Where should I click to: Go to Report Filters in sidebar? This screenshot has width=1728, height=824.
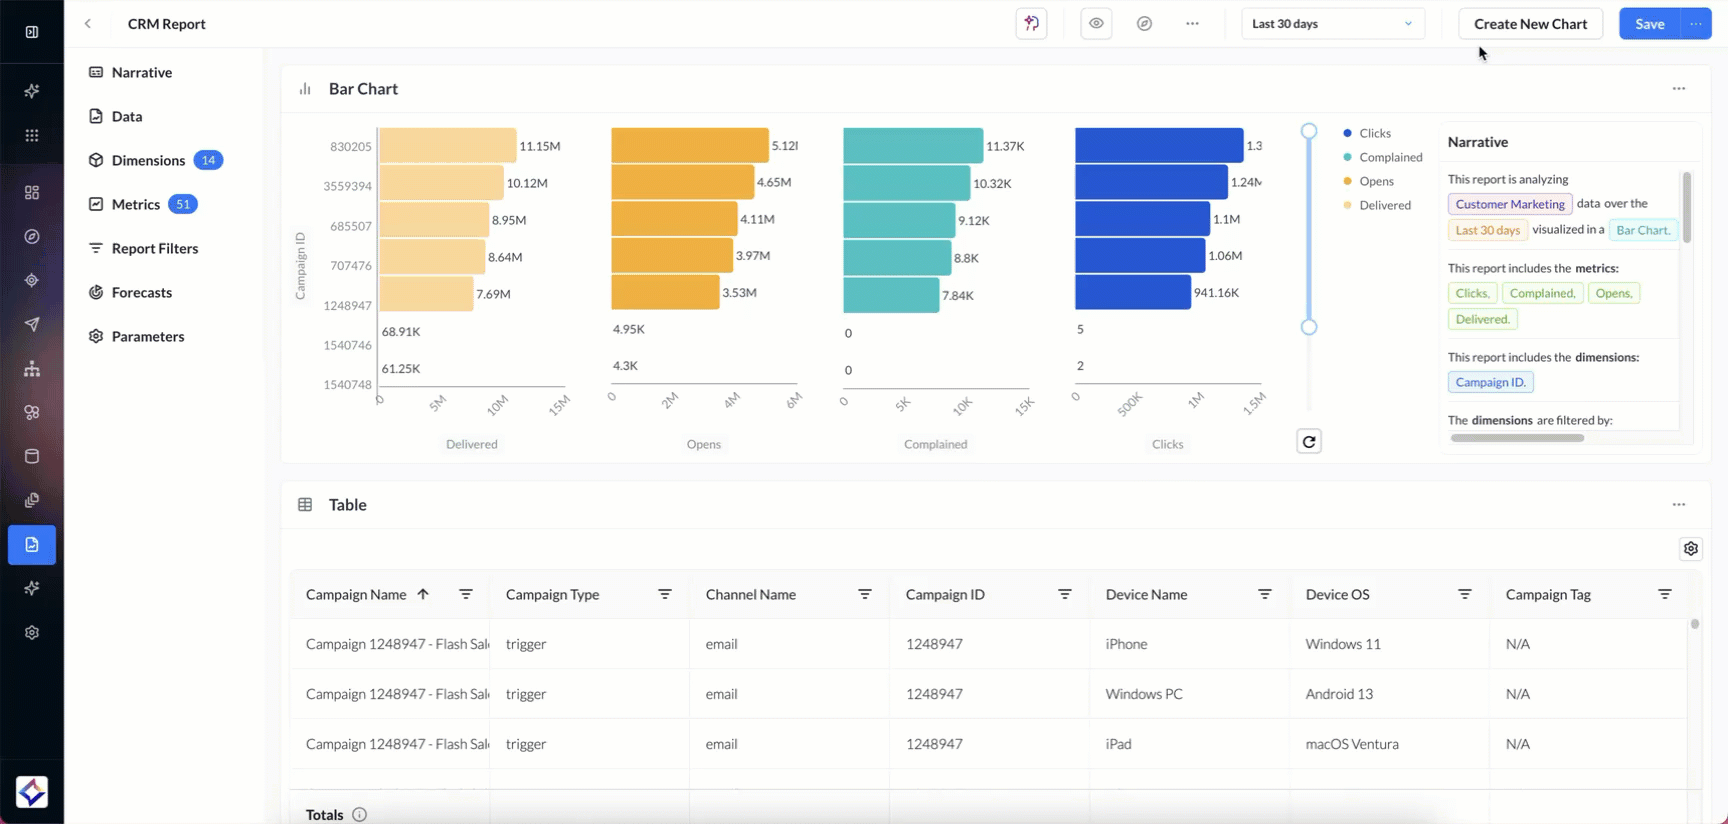[x=154, y=248]
